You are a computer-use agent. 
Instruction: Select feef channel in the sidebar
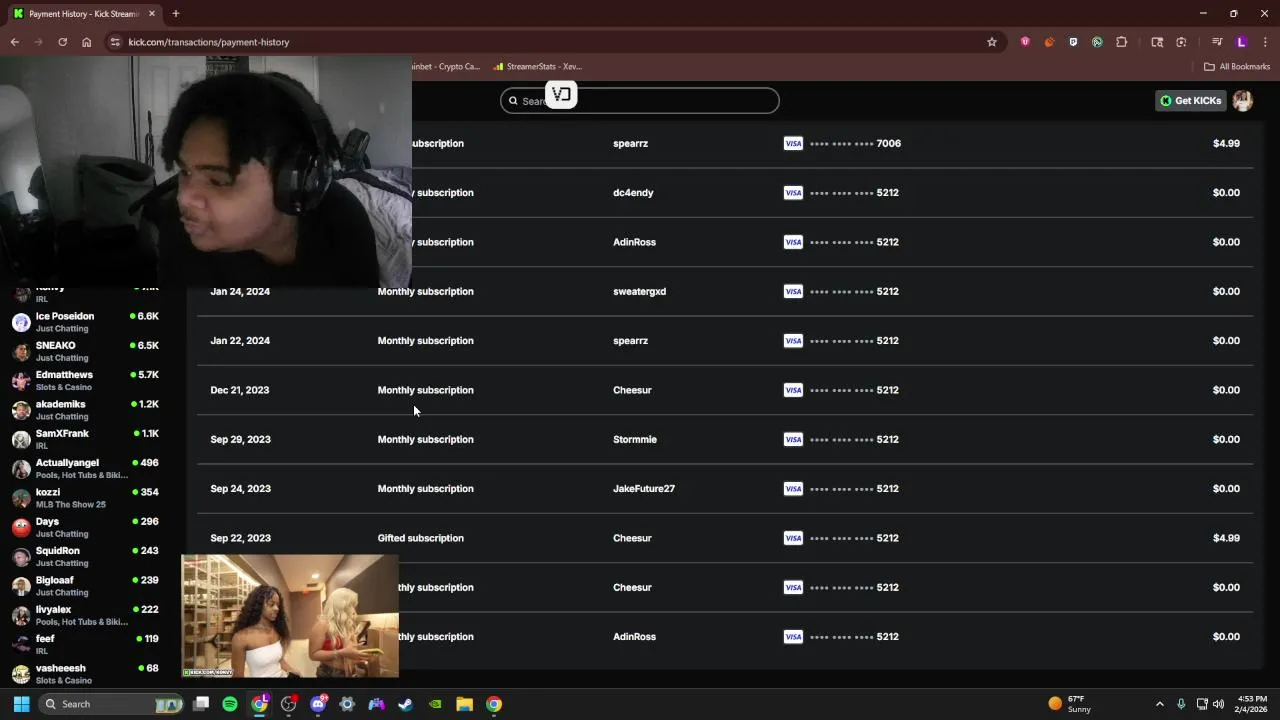point(86,644)
